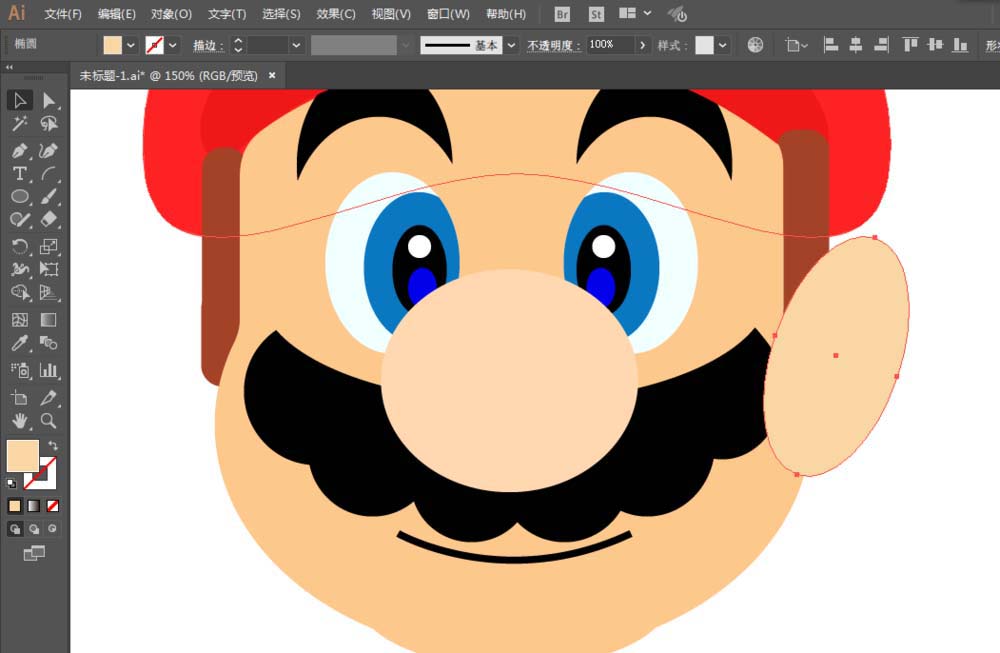Open the 视图(V) menu
The height and width of the screenshot is (653, 1000).
[x=391, y=14]
